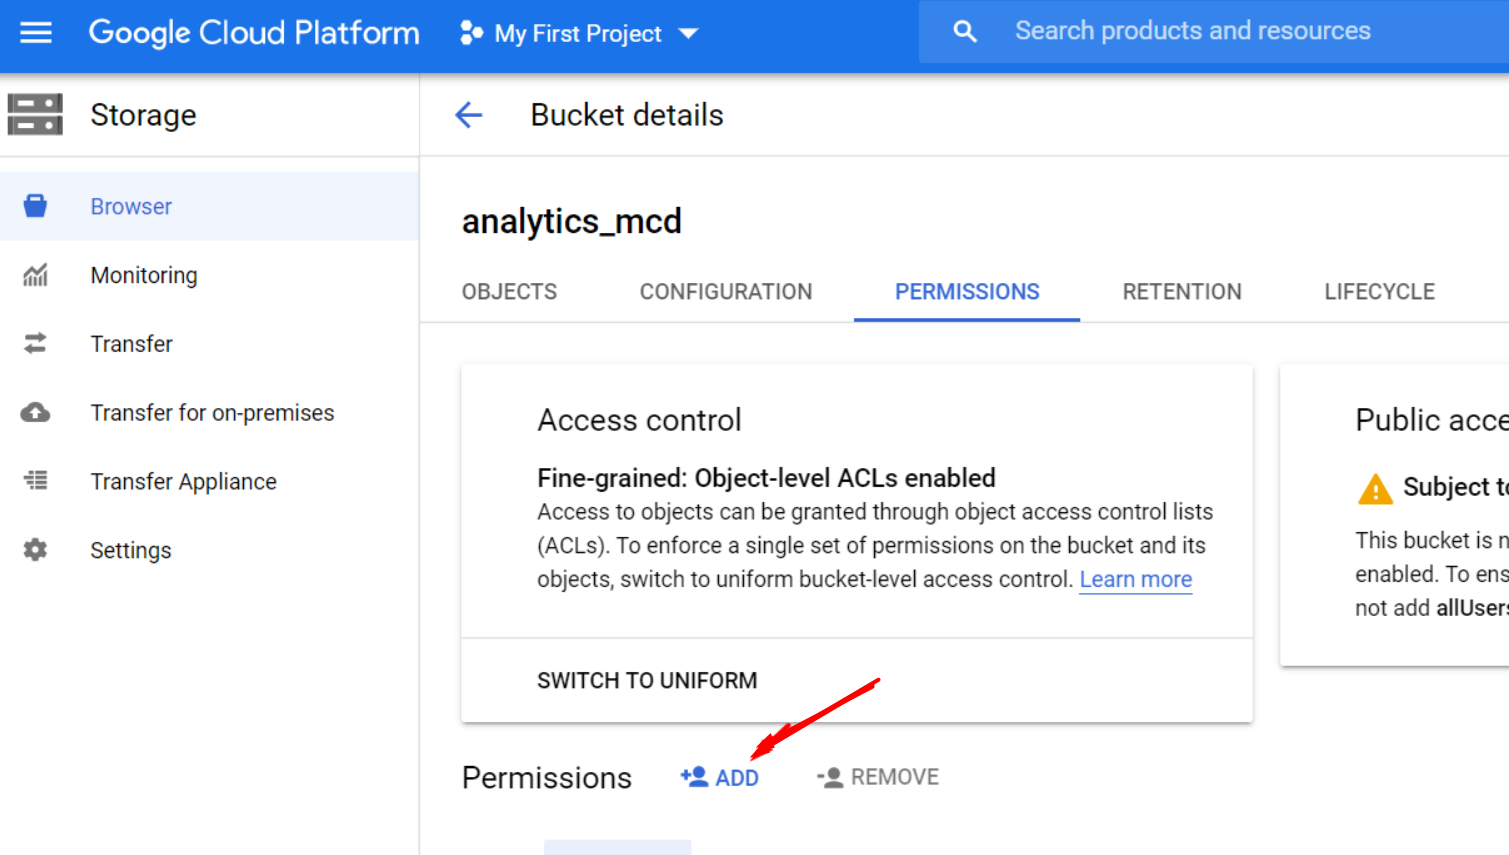Click the Browser bucket icon
This screenshot has height=855, width=1509.
pos(35,206)
